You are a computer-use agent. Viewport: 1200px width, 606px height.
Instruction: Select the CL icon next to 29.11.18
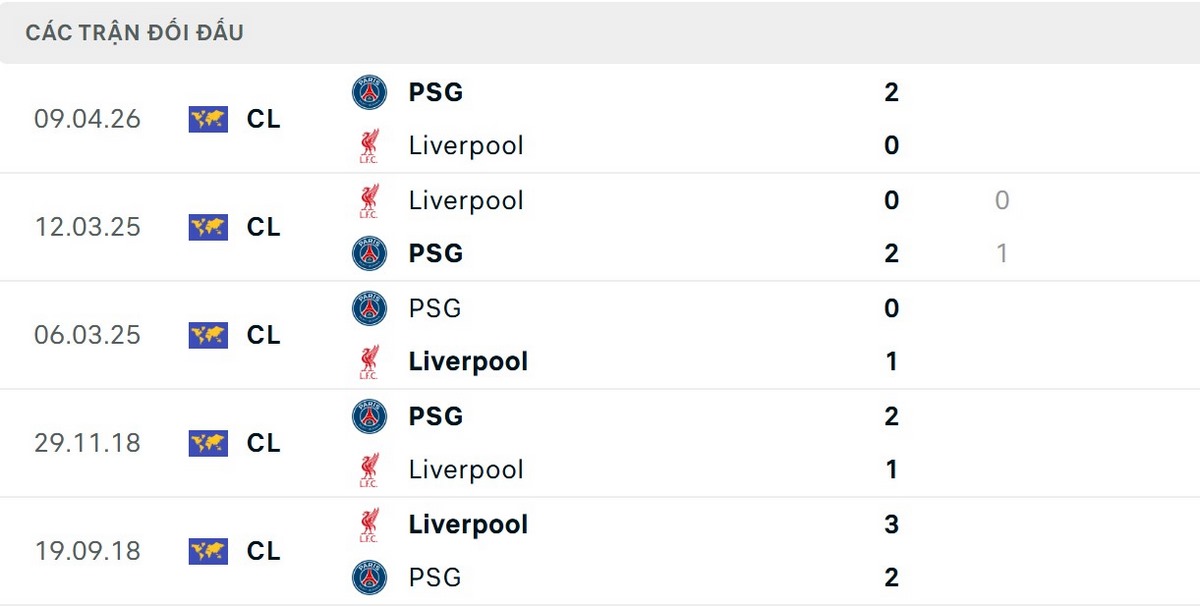(207, 443)
